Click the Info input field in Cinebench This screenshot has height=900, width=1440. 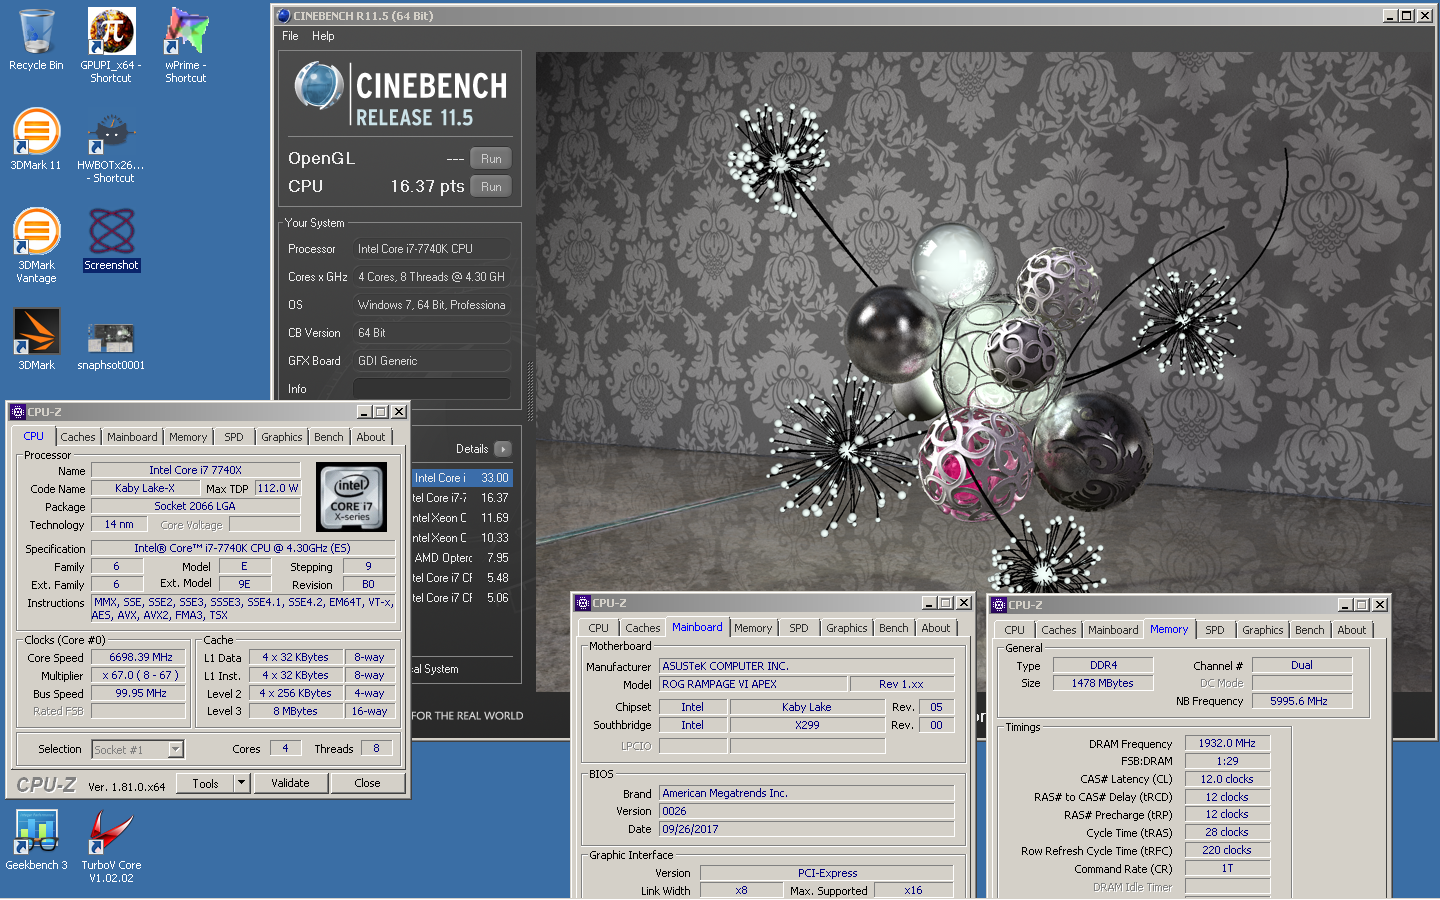[432, 389]
